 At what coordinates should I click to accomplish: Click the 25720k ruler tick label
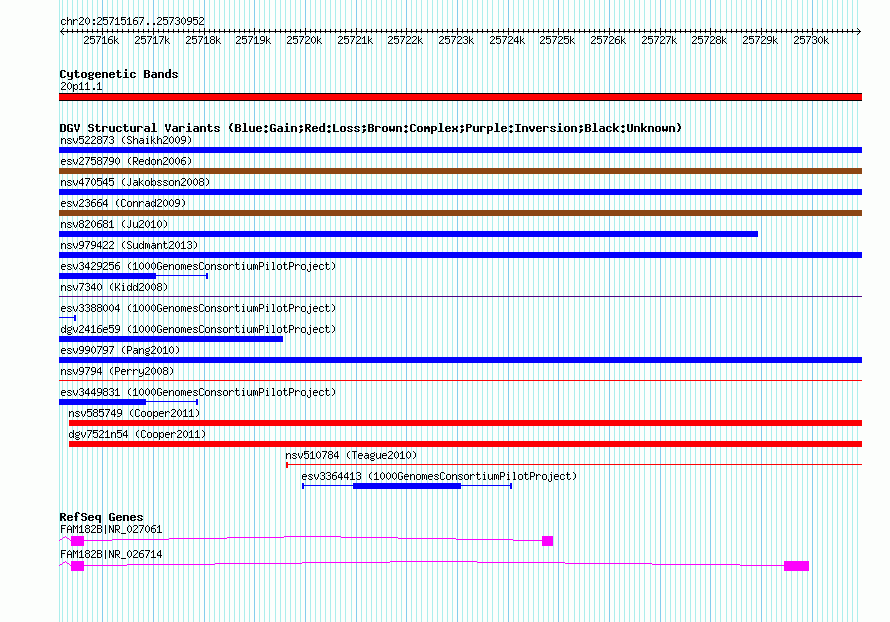(304, 40)
